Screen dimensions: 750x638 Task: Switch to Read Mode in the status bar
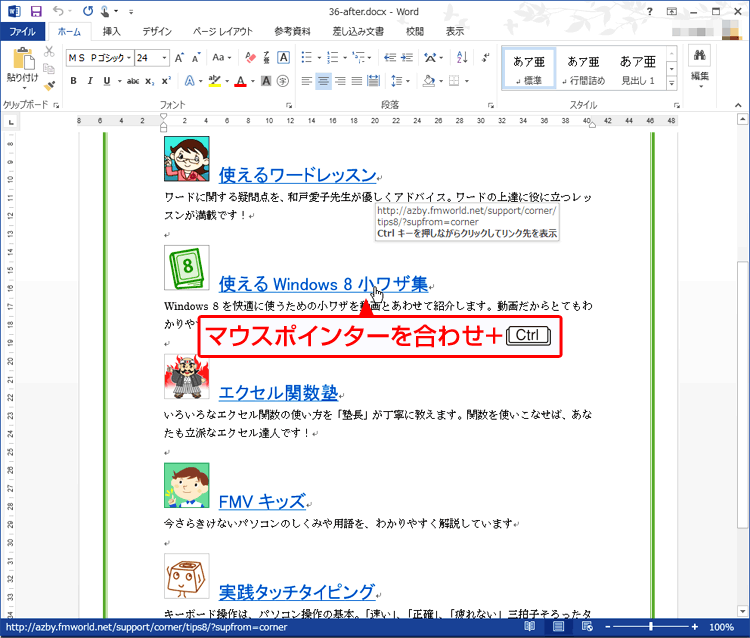[x=529, y=627]
